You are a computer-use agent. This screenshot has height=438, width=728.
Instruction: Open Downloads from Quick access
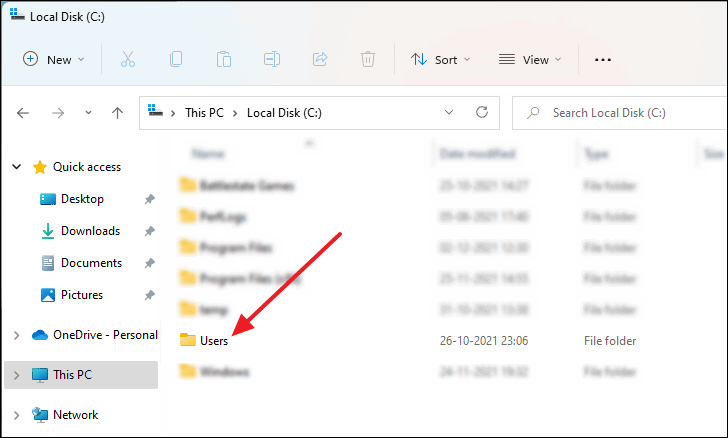(91, 231)
